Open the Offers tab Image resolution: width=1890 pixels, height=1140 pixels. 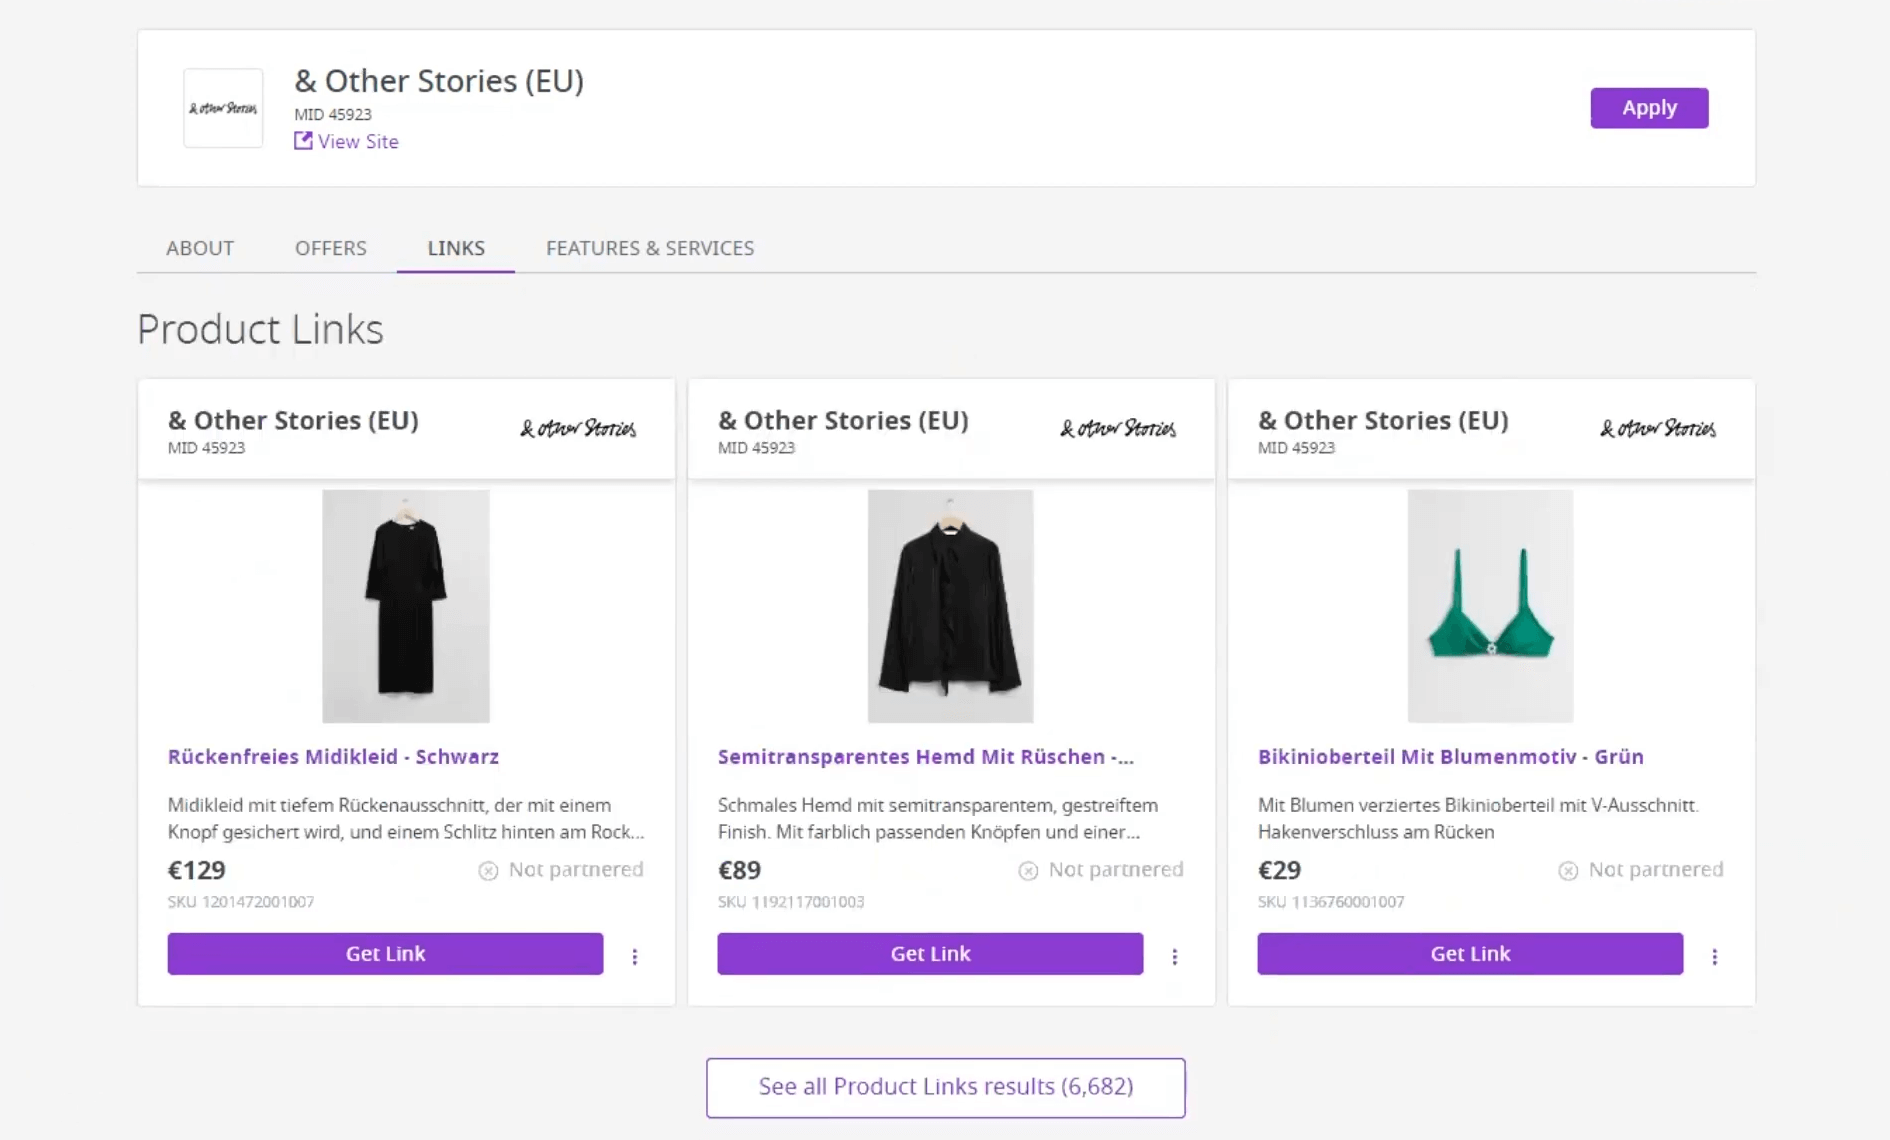[331, 248]
